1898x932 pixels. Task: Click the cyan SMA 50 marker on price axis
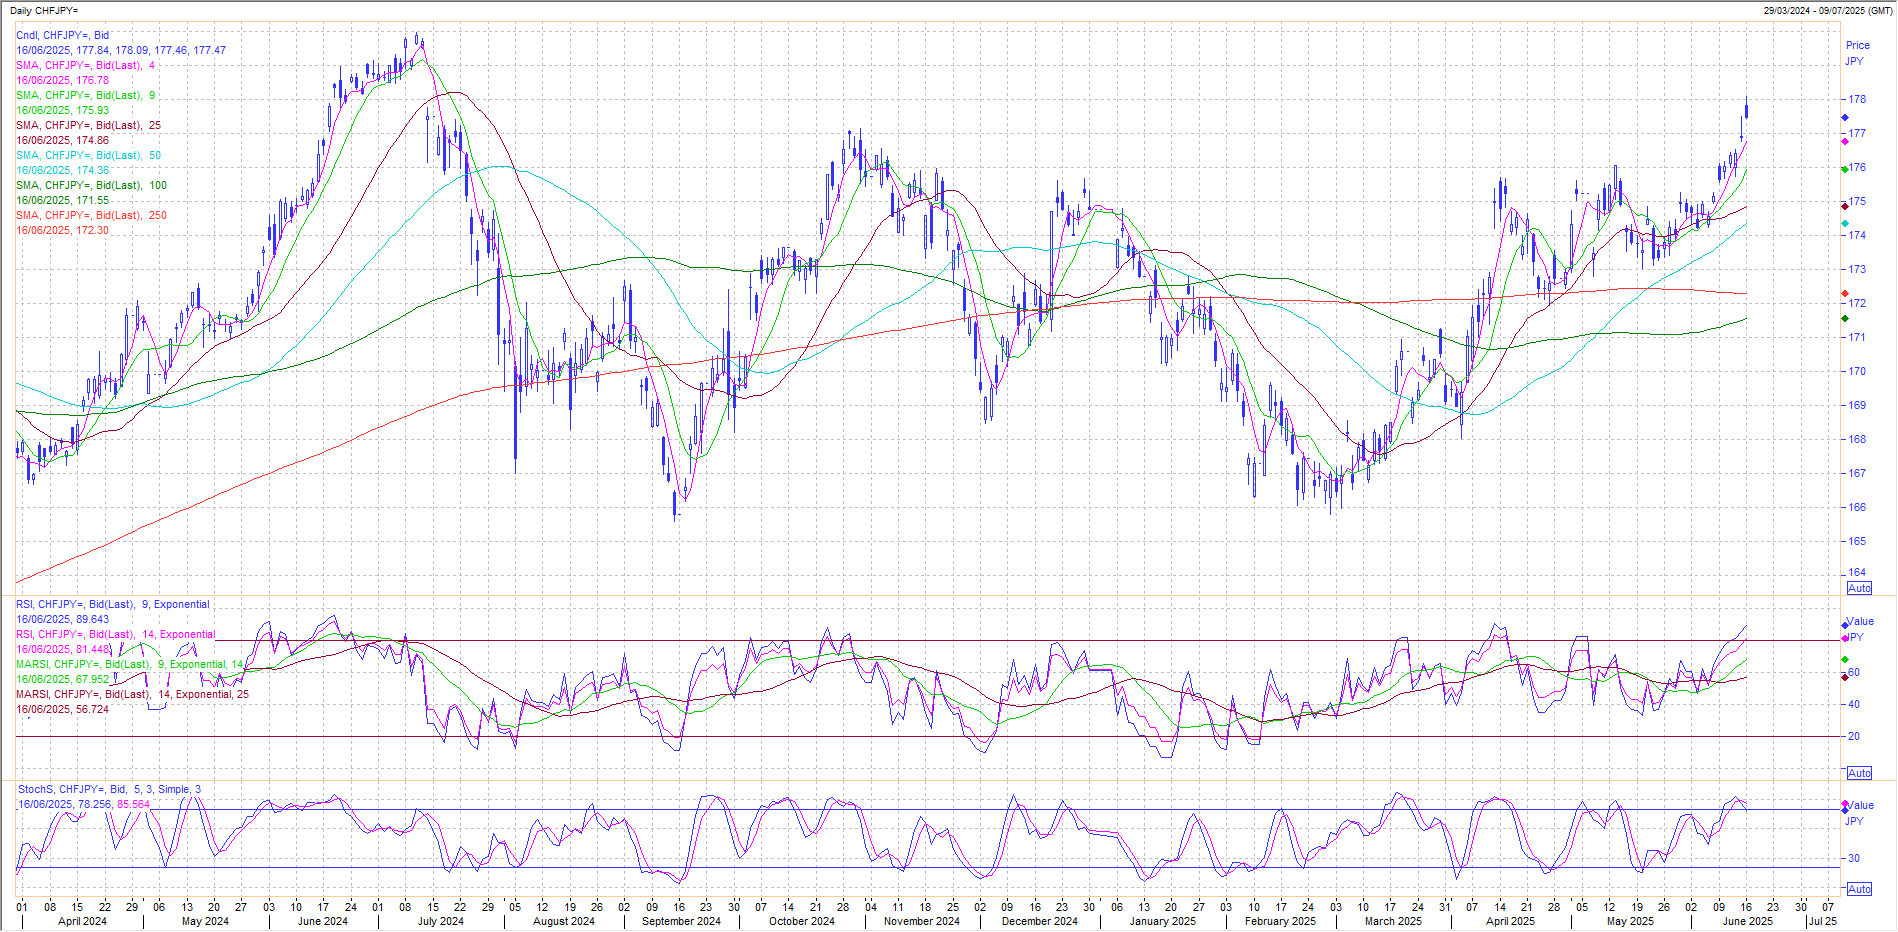(1845, 223)
